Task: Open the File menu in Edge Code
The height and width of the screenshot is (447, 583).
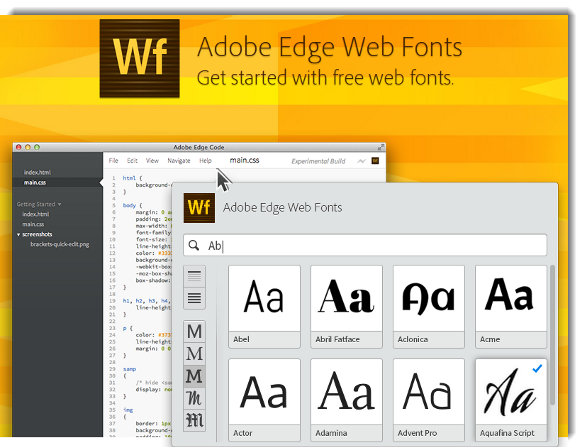Action: (113, 161)
